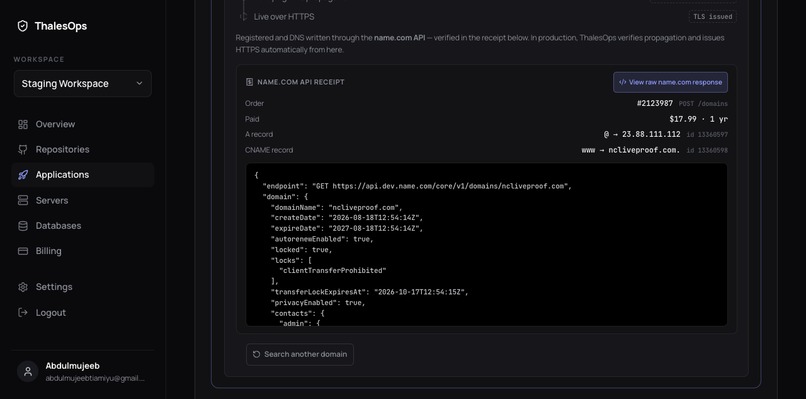Click the Databases cylinder icon

pos(23,226)
